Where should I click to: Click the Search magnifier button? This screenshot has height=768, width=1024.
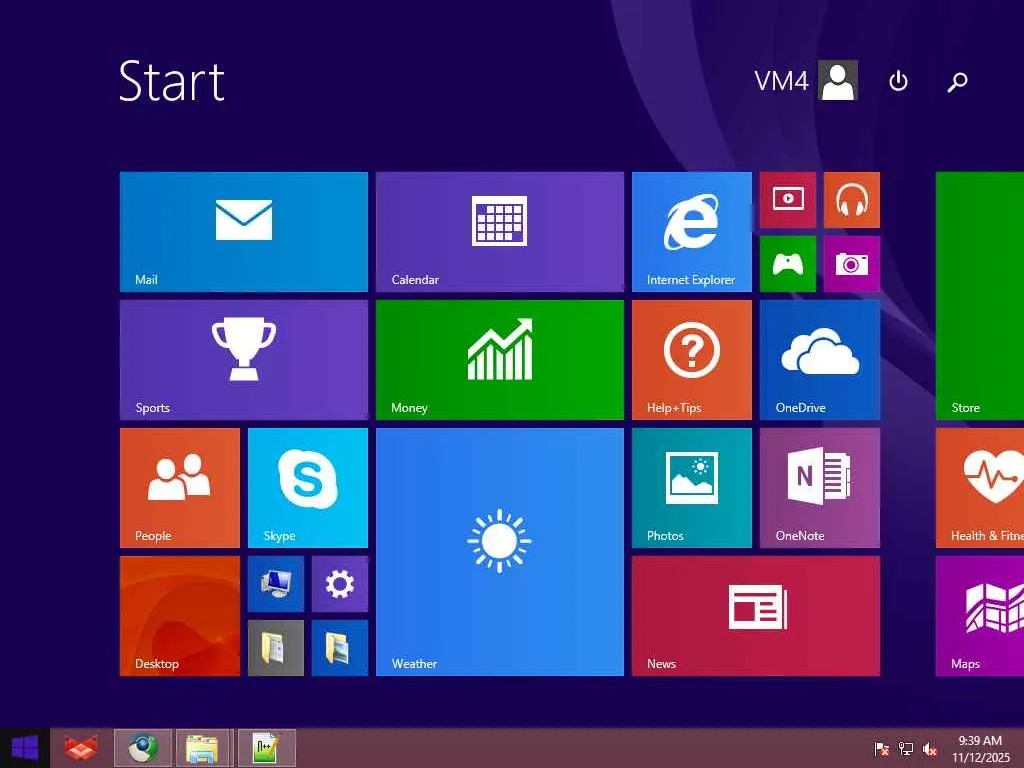pyautogui.click(x=957, y=82)
